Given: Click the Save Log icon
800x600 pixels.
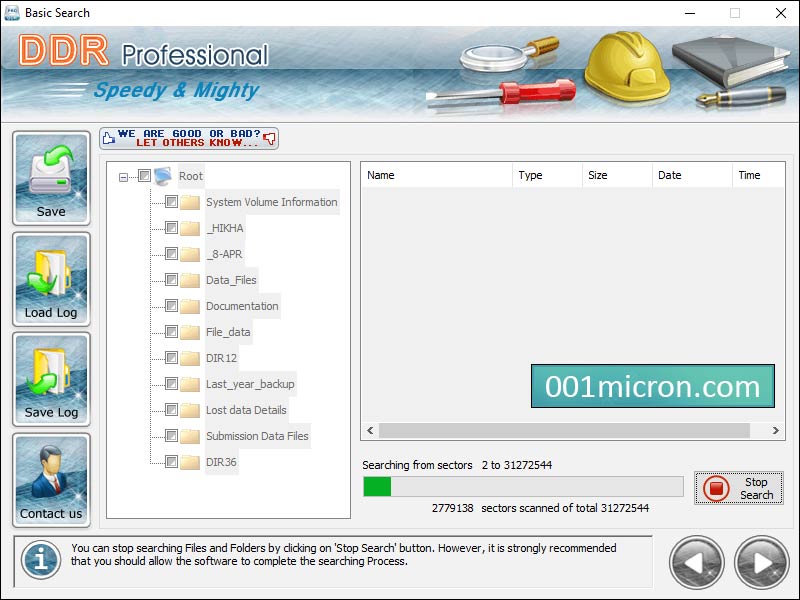Looking at the screenshot, I should pyautogui.click(x=51, y=378).
